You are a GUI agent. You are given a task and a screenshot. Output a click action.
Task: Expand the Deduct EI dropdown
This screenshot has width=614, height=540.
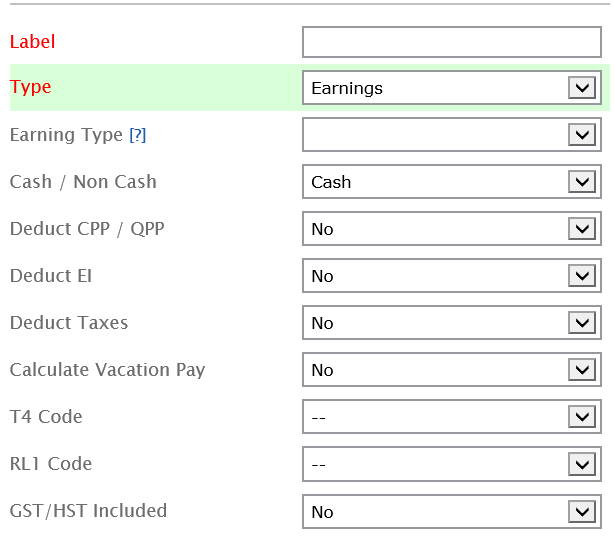[x=451, y=276]
